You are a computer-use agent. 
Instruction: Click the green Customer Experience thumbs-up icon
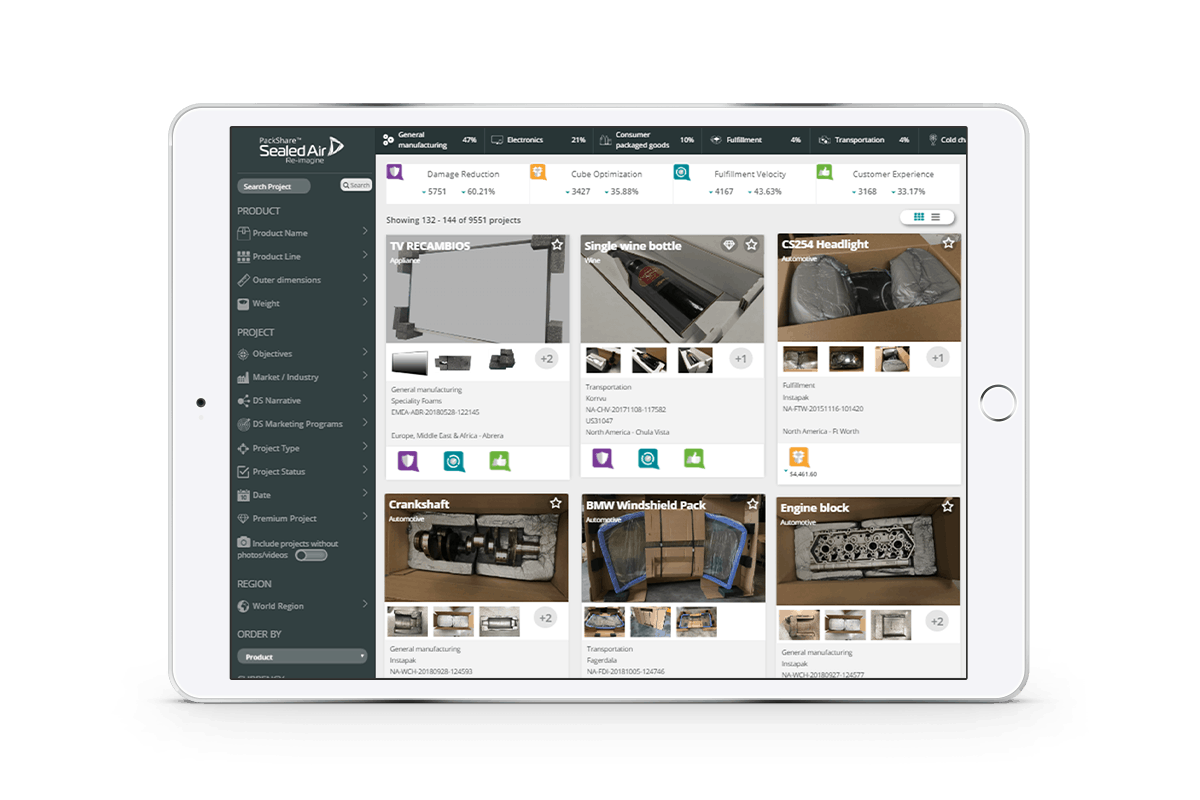824,172
